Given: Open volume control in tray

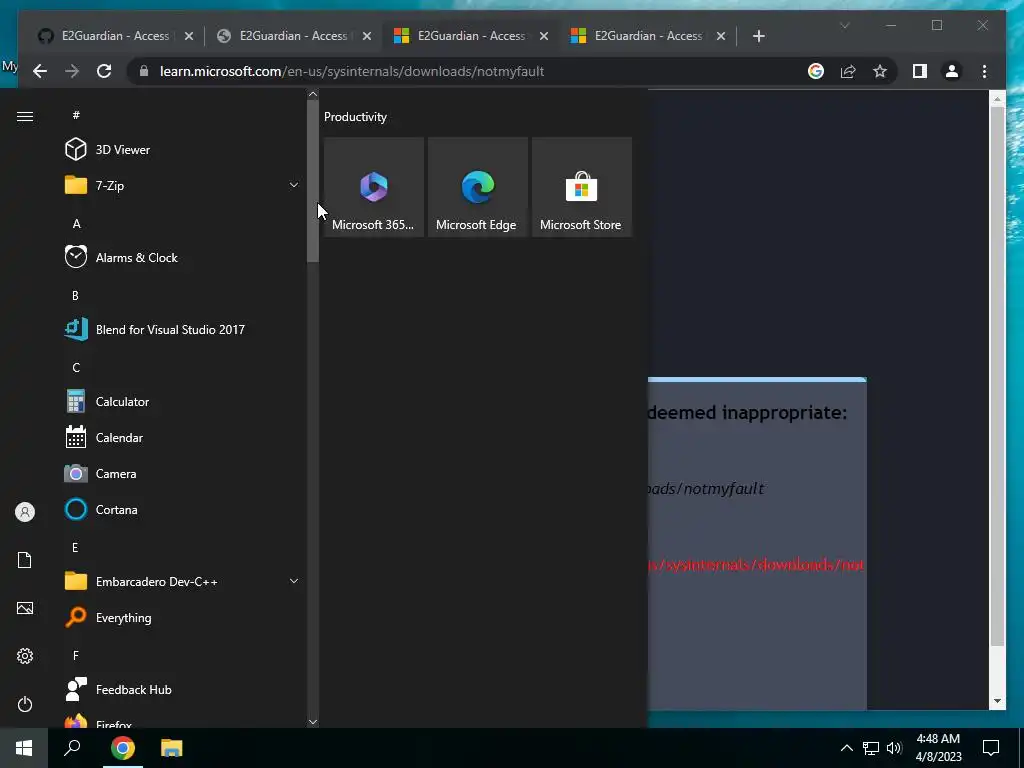Looking at the screenshot, I should click(894, 748).
